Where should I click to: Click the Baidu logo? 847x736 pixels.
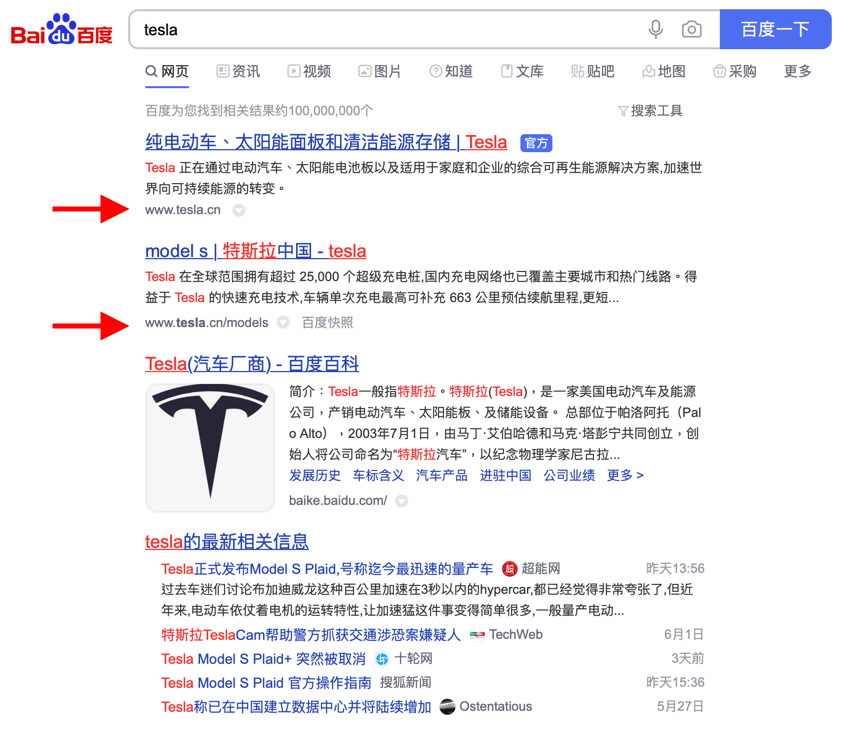coord(62,31)
